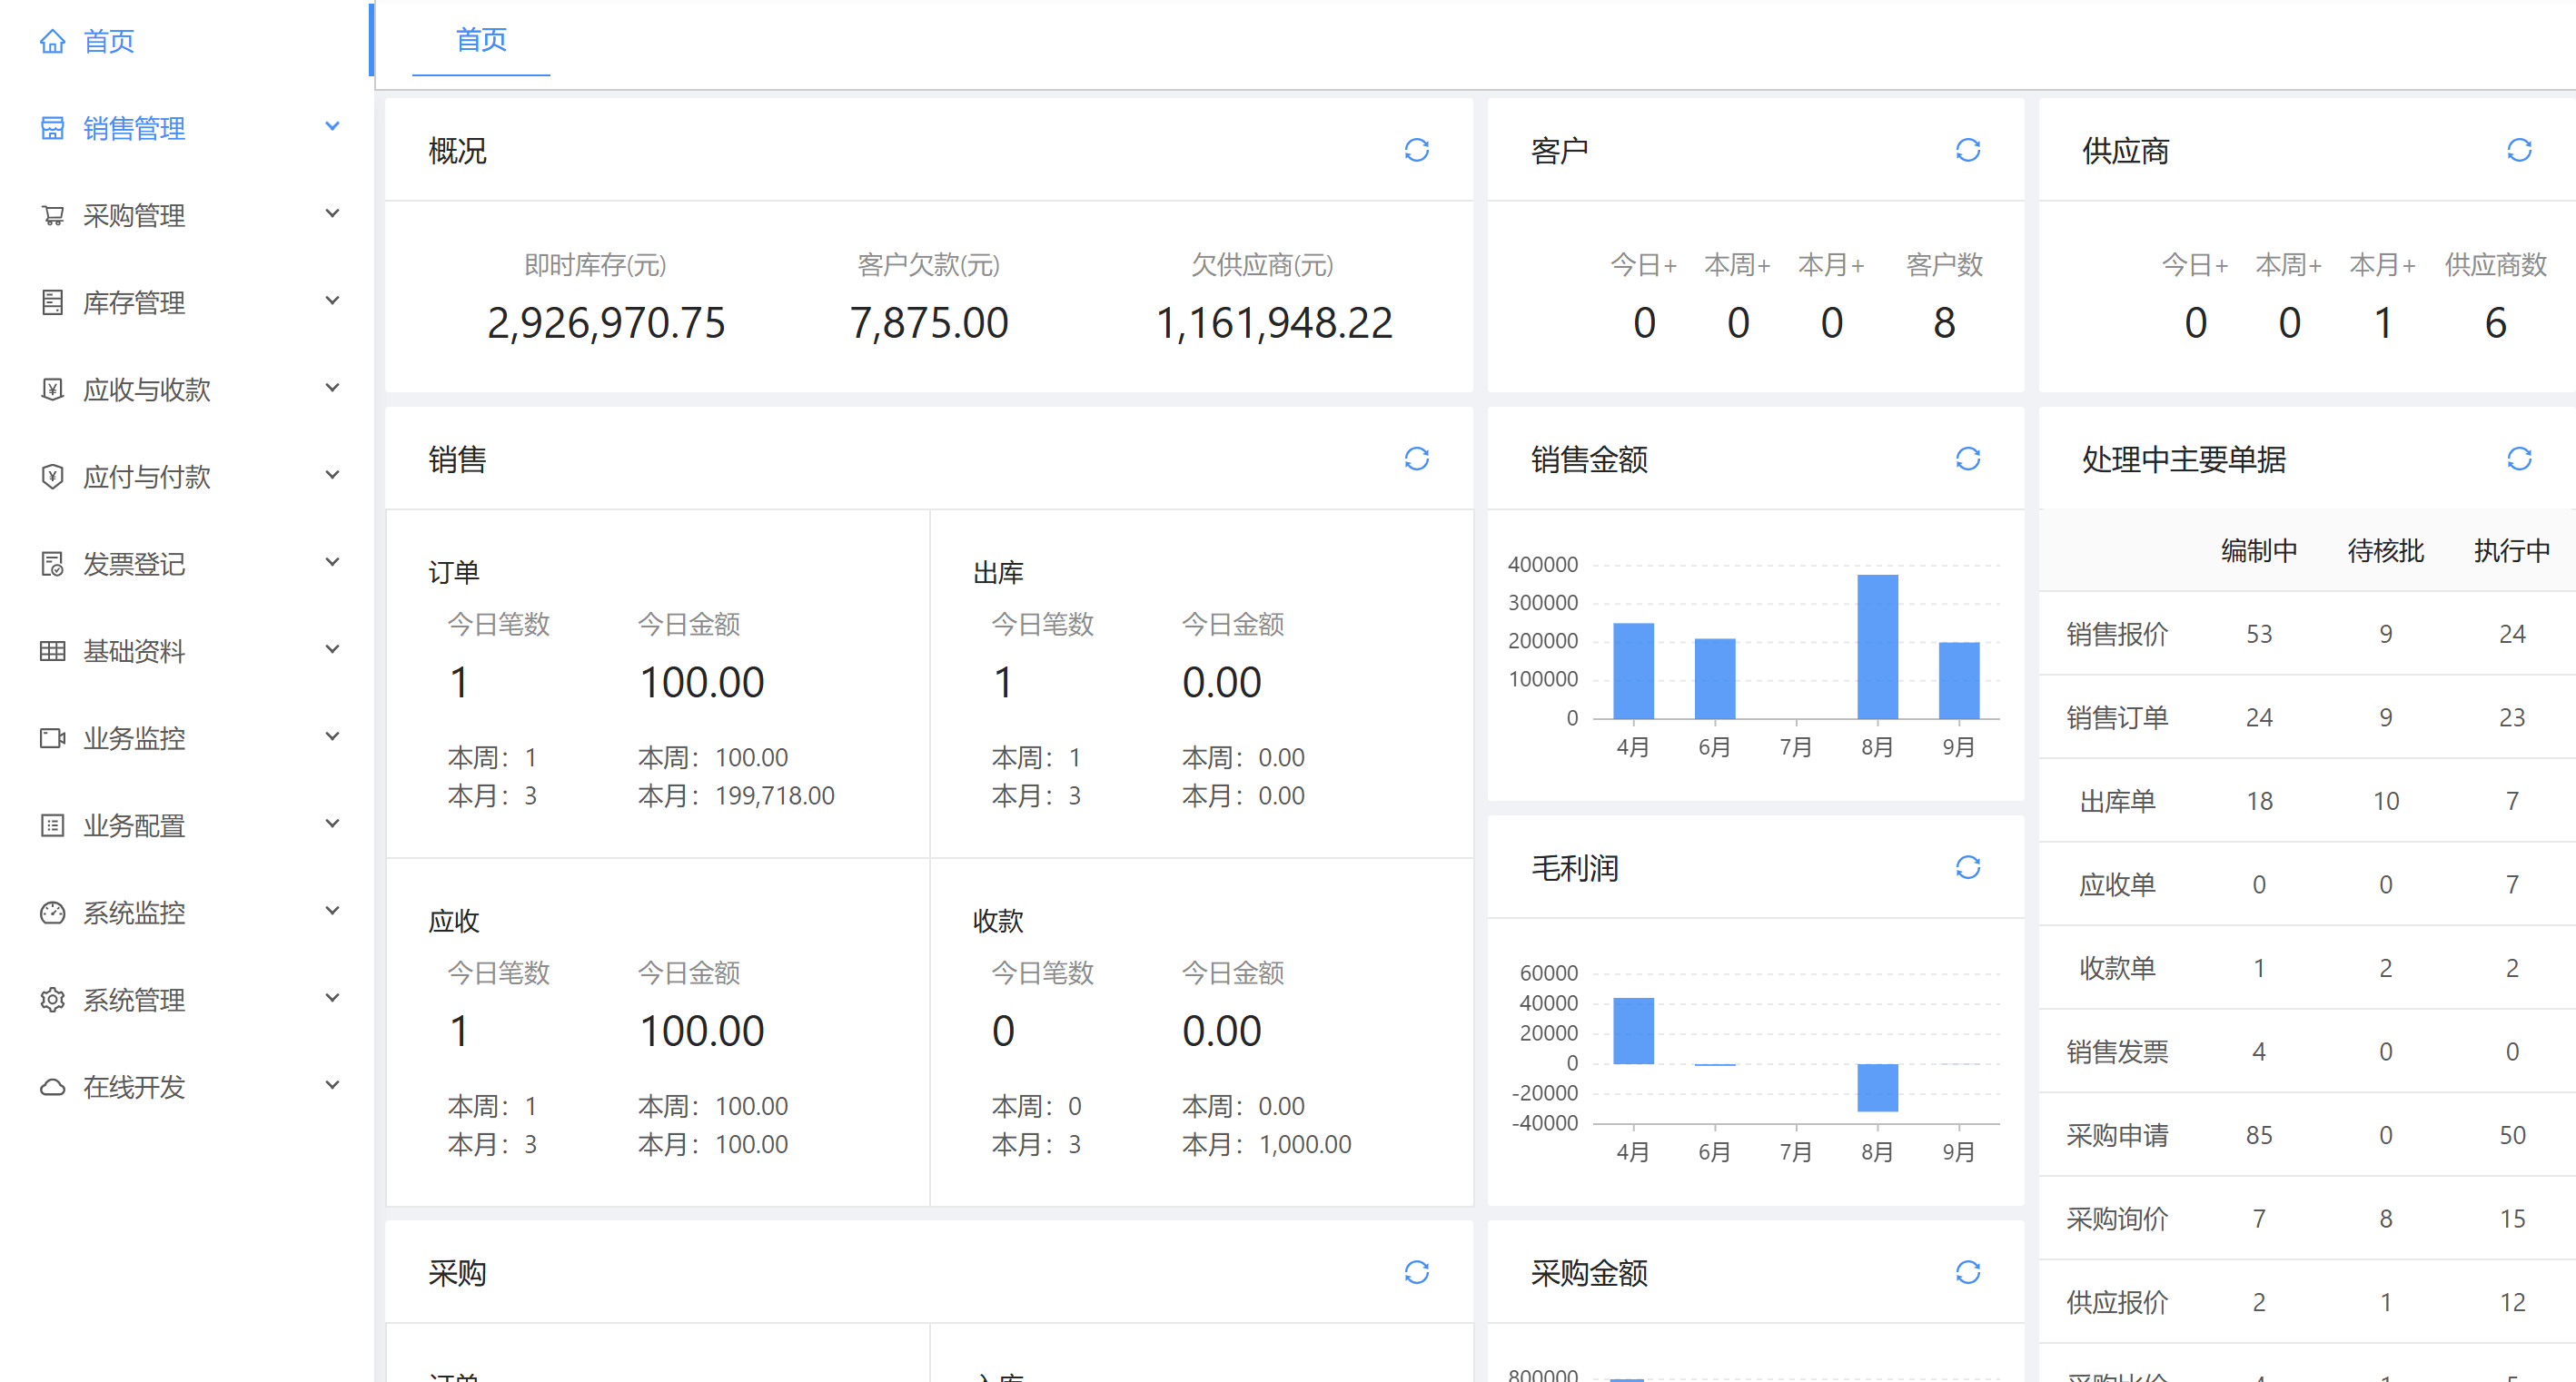Expand the 业务监控 menu chevron
The image size is (2576, 1382).
tap(333, 737)
